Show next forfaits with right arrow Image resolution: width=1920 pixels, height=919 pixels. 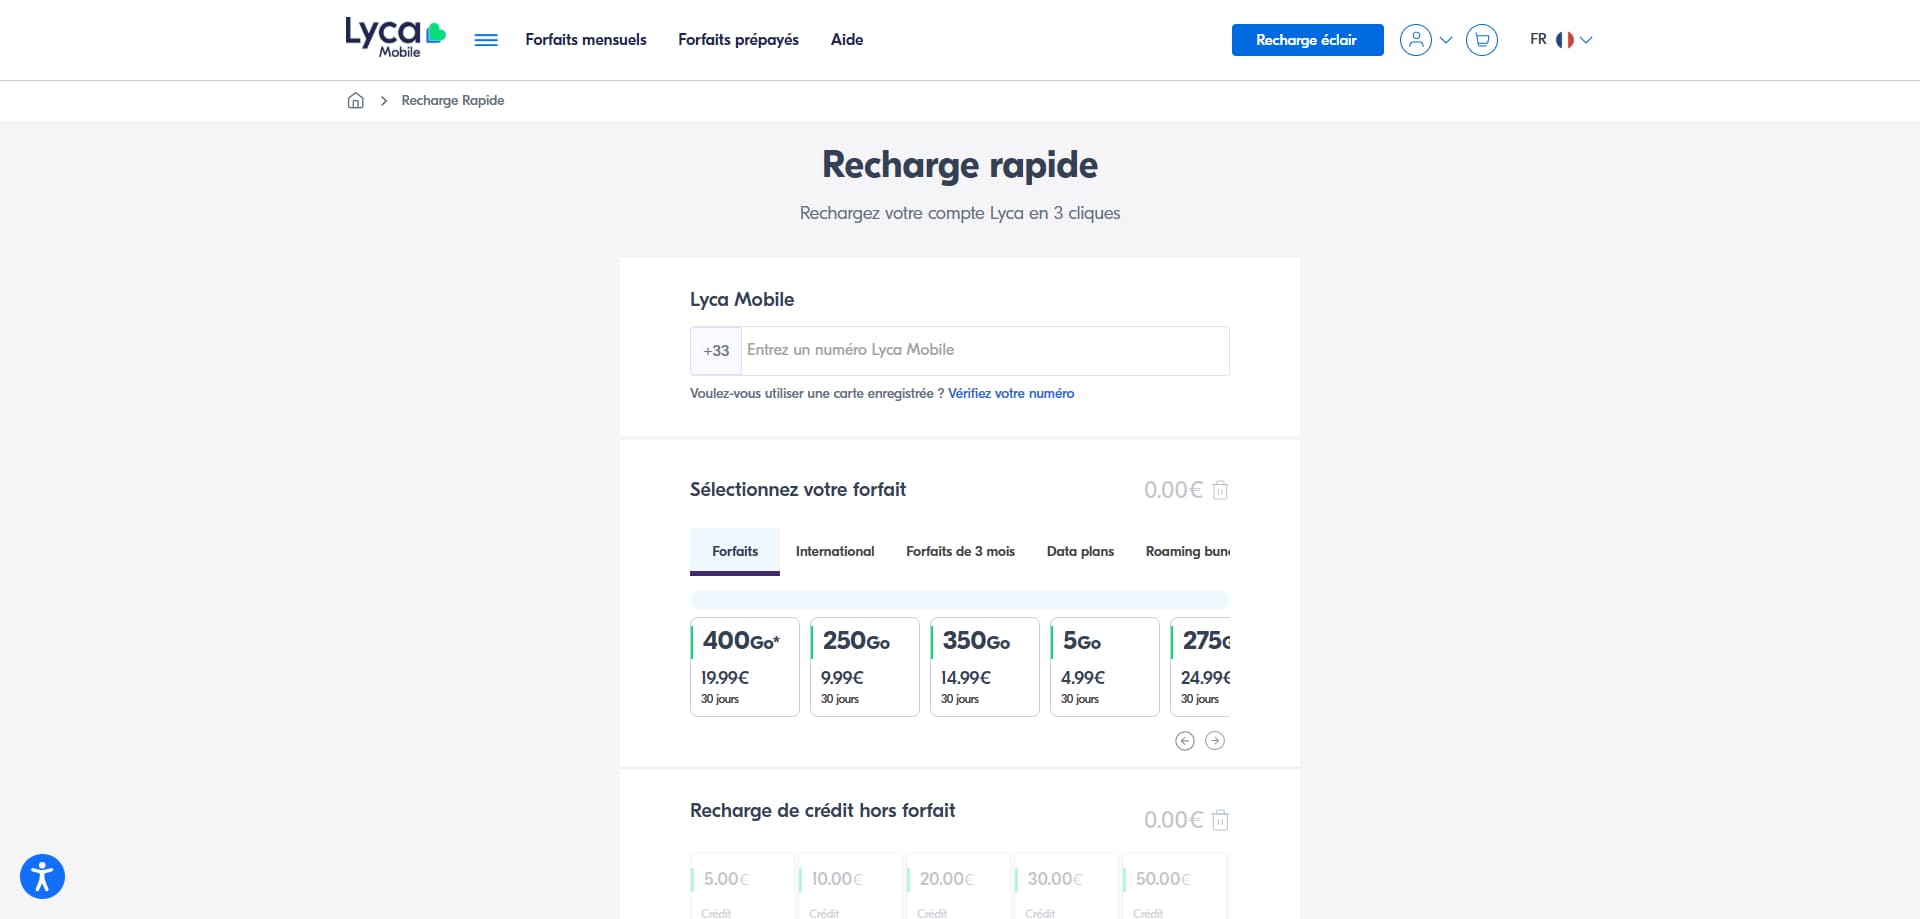(x=1215, y=741)
